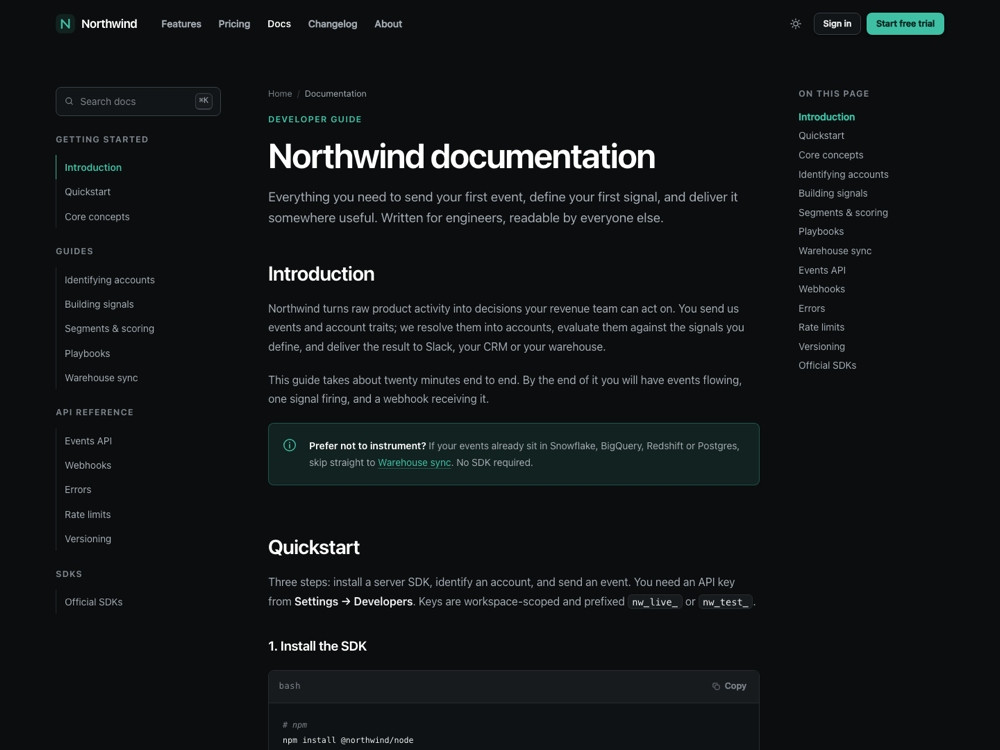Image resolution: width=1000 pixels, height=750 pixels.
Task: Click the Quickstart section heading
Action: tap(314, 547)
